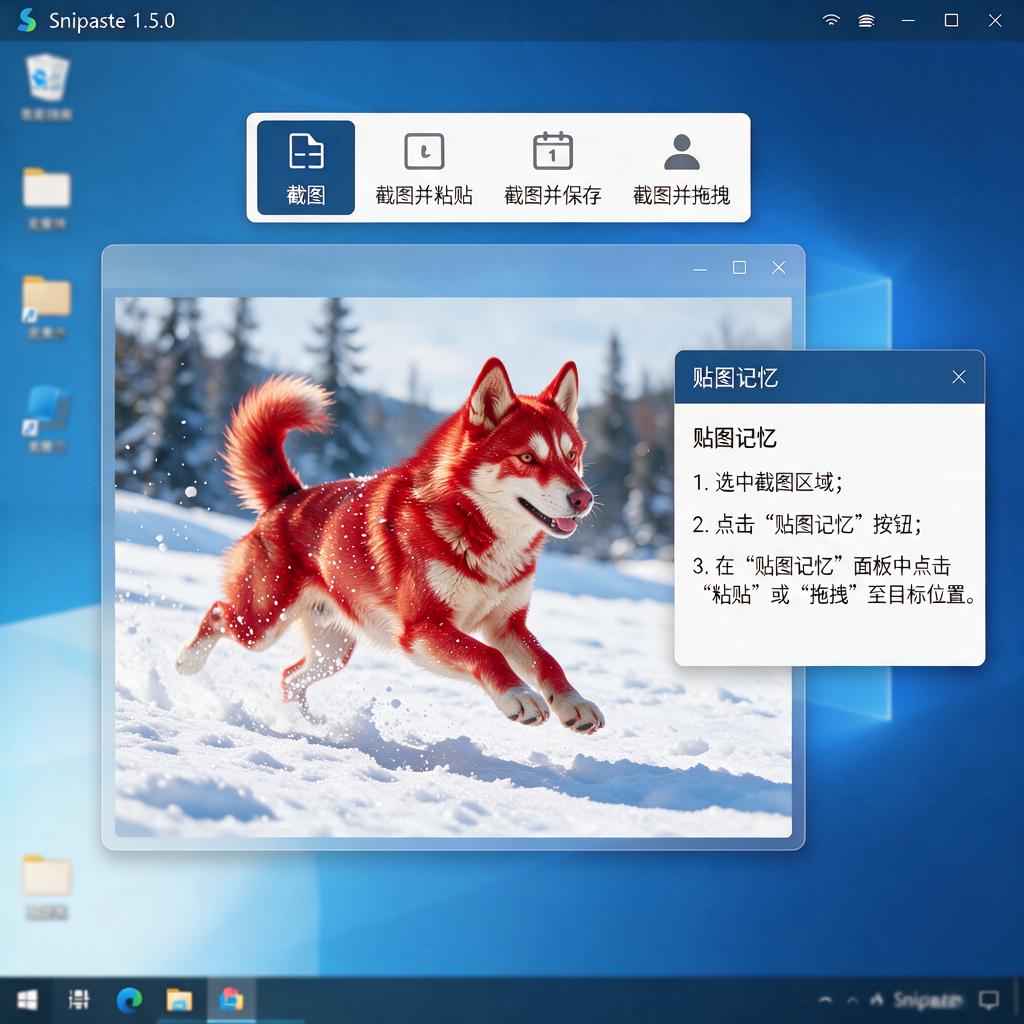1024x1024 pixels.
Task: Click the 贴图记忆 panel title bar
Action: [x=829, y=377]
